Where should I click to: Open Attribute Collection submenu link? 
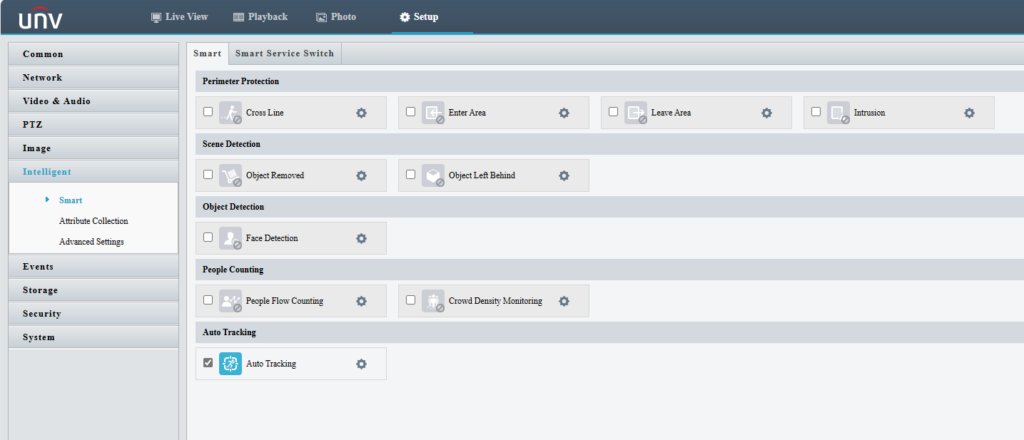pos(93,221)
